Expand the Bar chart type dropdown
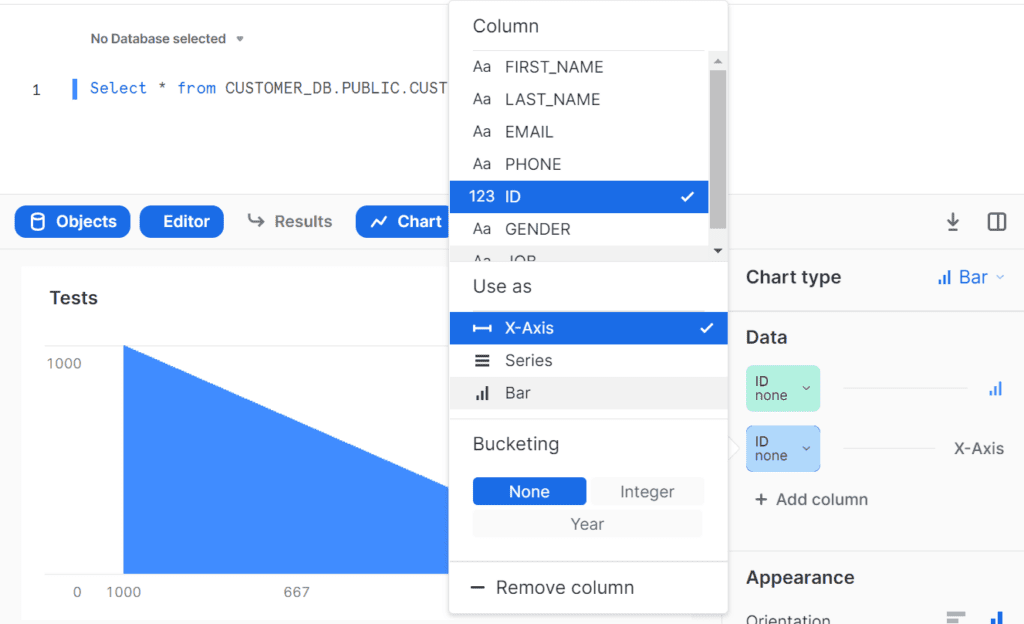Viewport: 1024px width, 624px height. click(x=971, y=278)
